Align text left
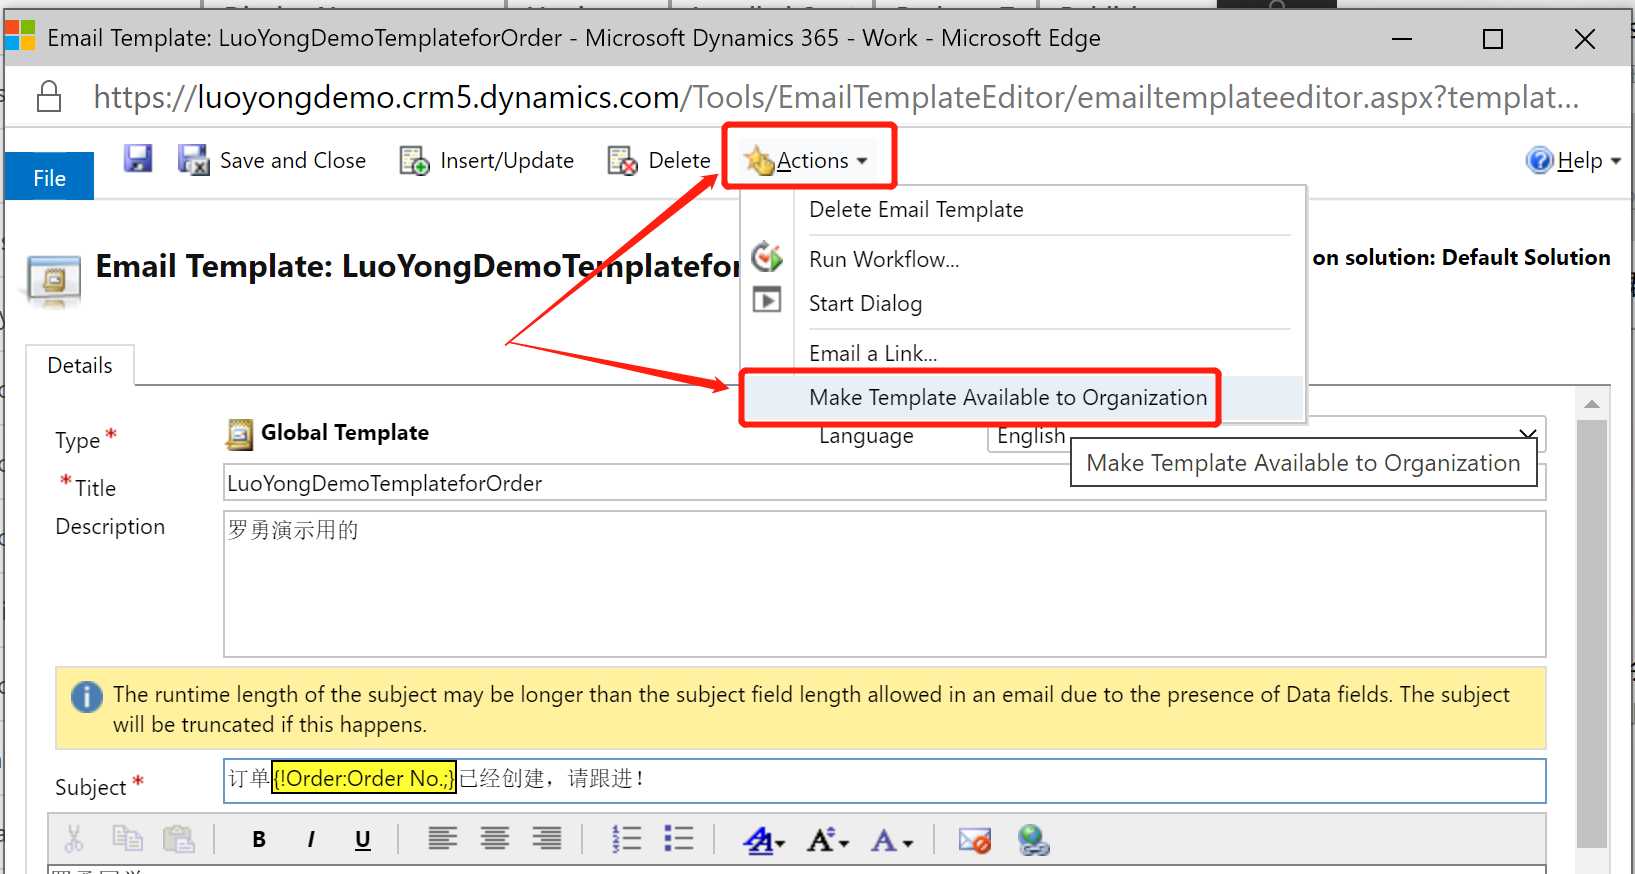1635x874 pixels. [x=442, y=839]
